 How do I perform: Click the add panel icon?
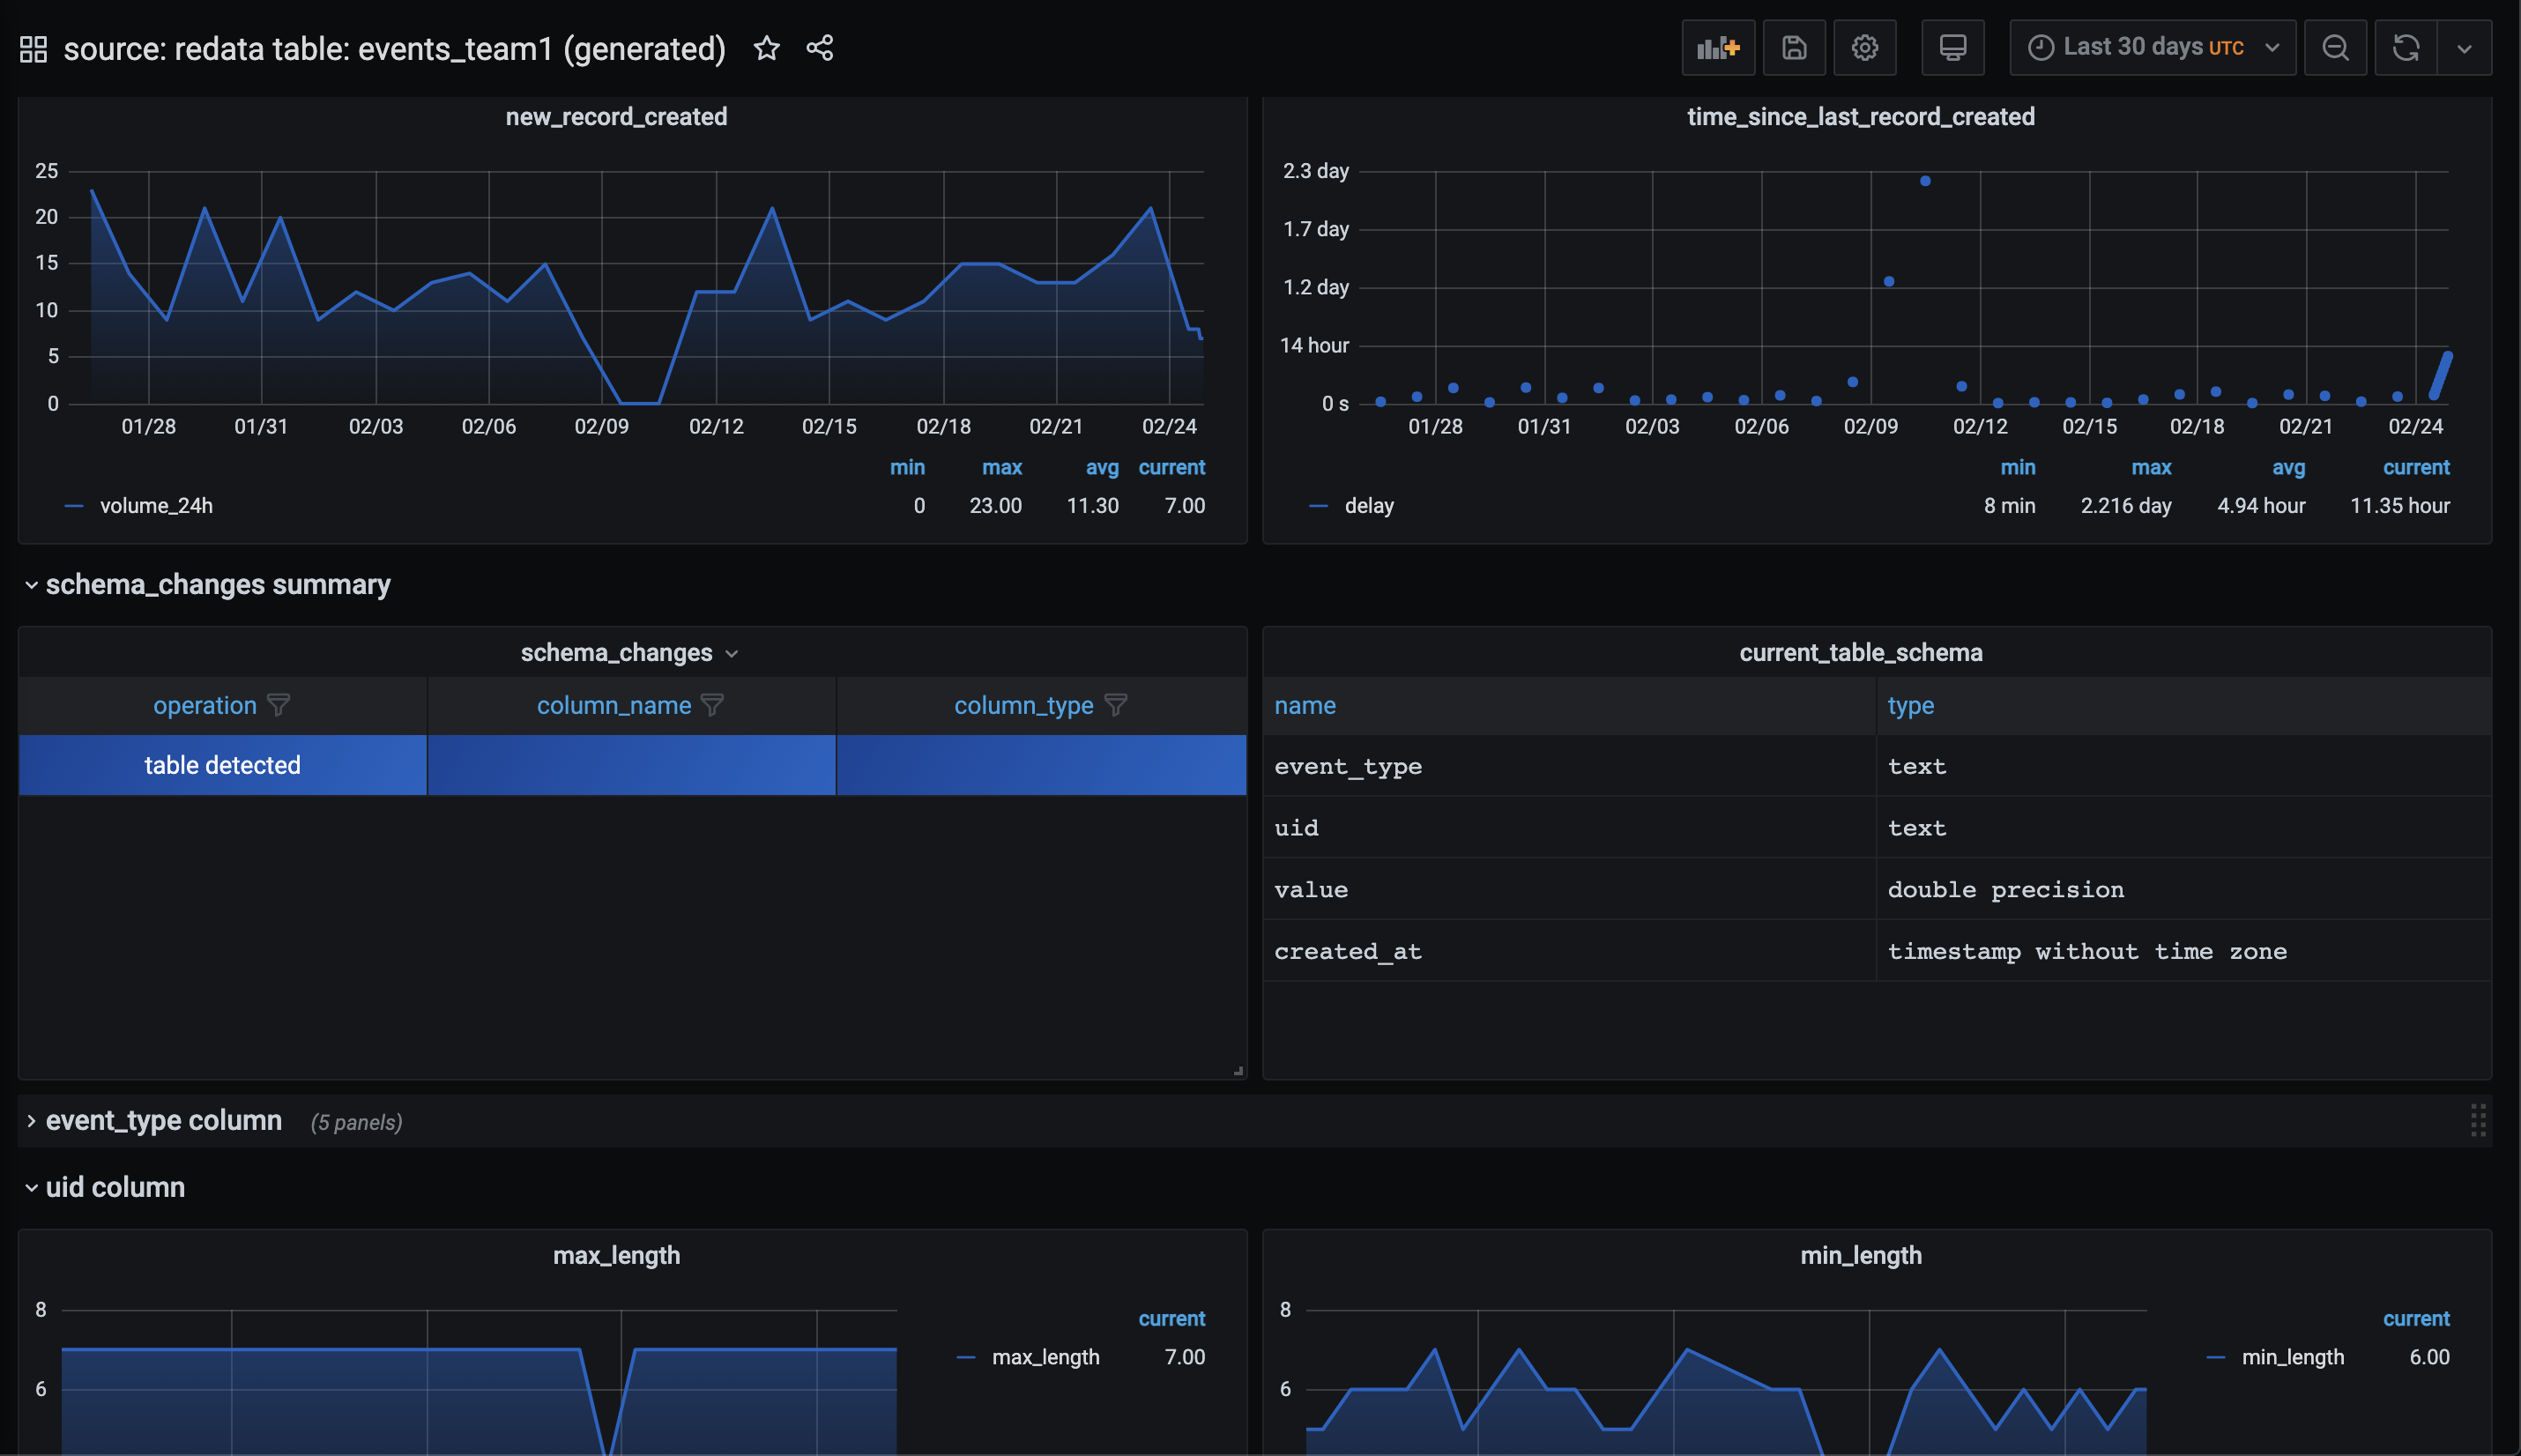click(x=1718, y=48)
